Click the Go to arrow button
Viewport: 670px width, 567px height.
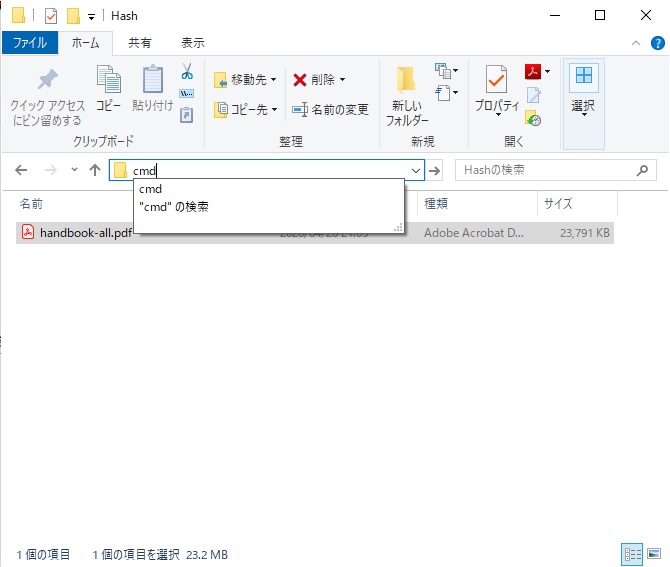click(x=434, y=171)
